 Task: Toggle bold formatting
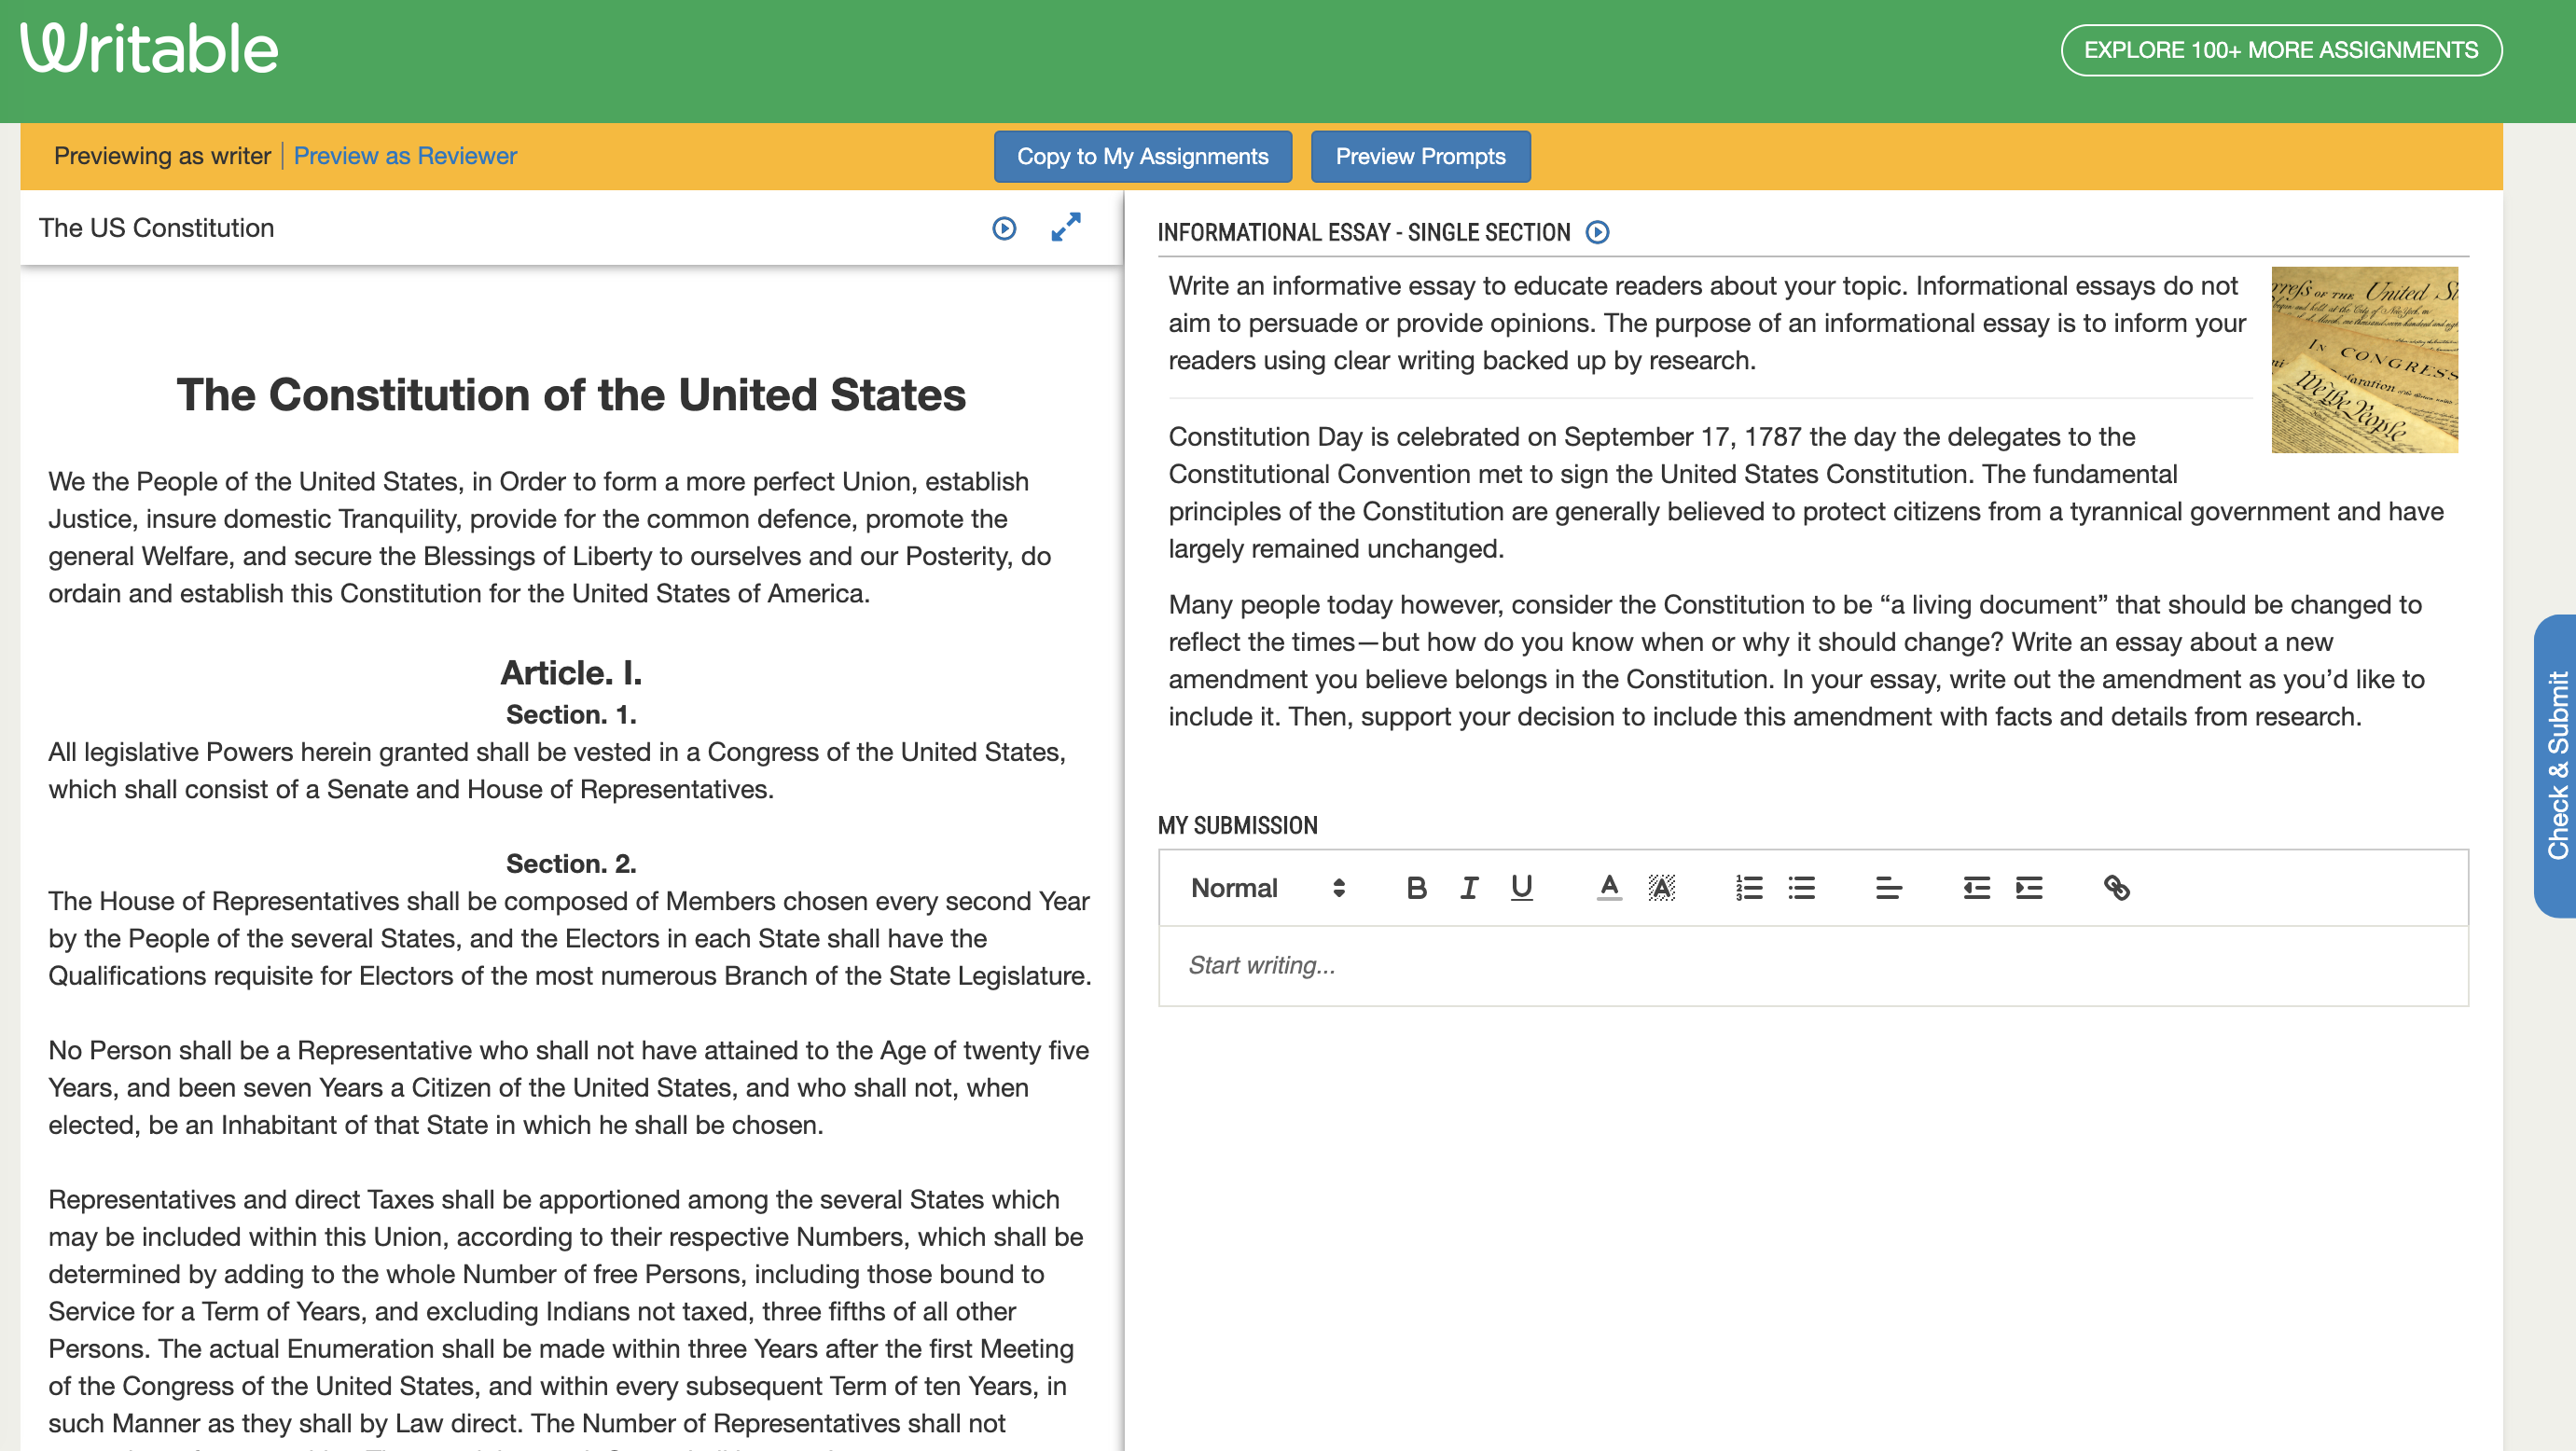click(x=1416, y=888)
